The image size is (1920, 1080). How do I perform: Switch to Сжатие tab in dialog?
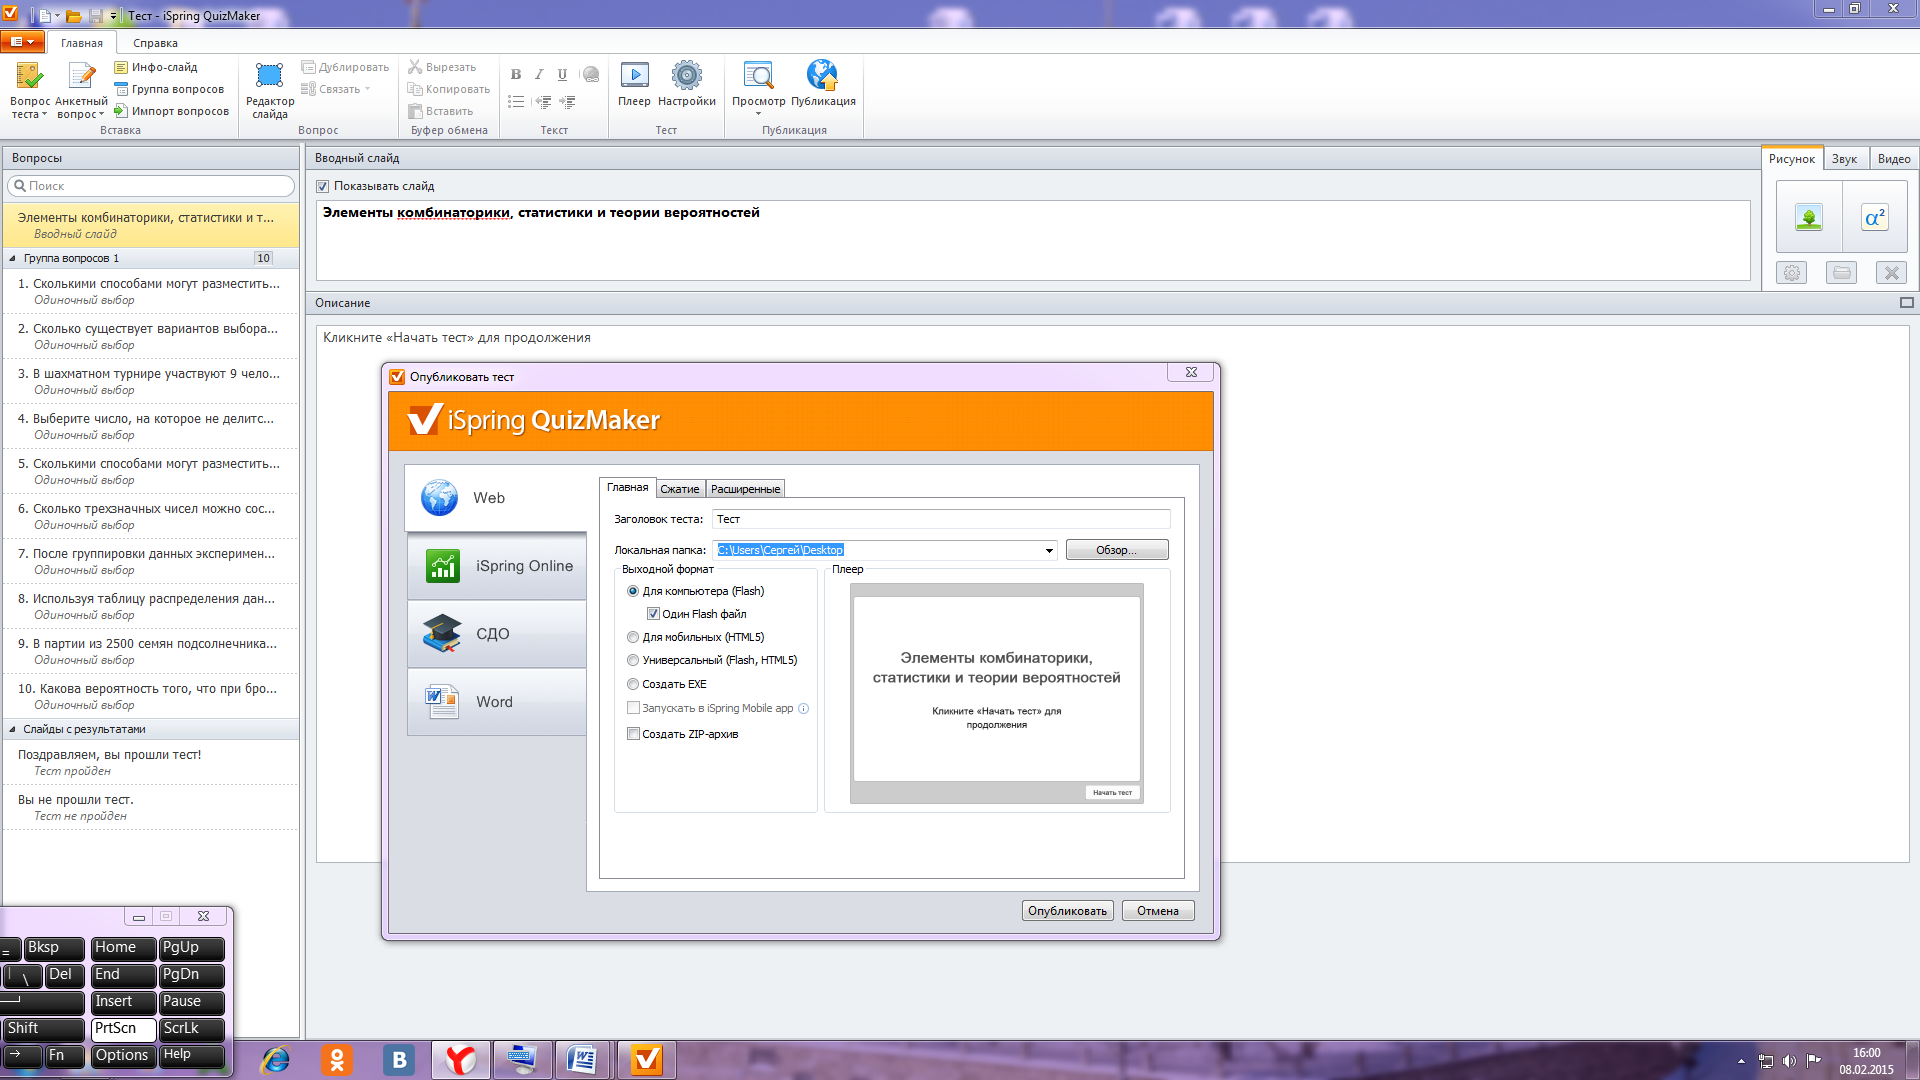pos(680,489)
